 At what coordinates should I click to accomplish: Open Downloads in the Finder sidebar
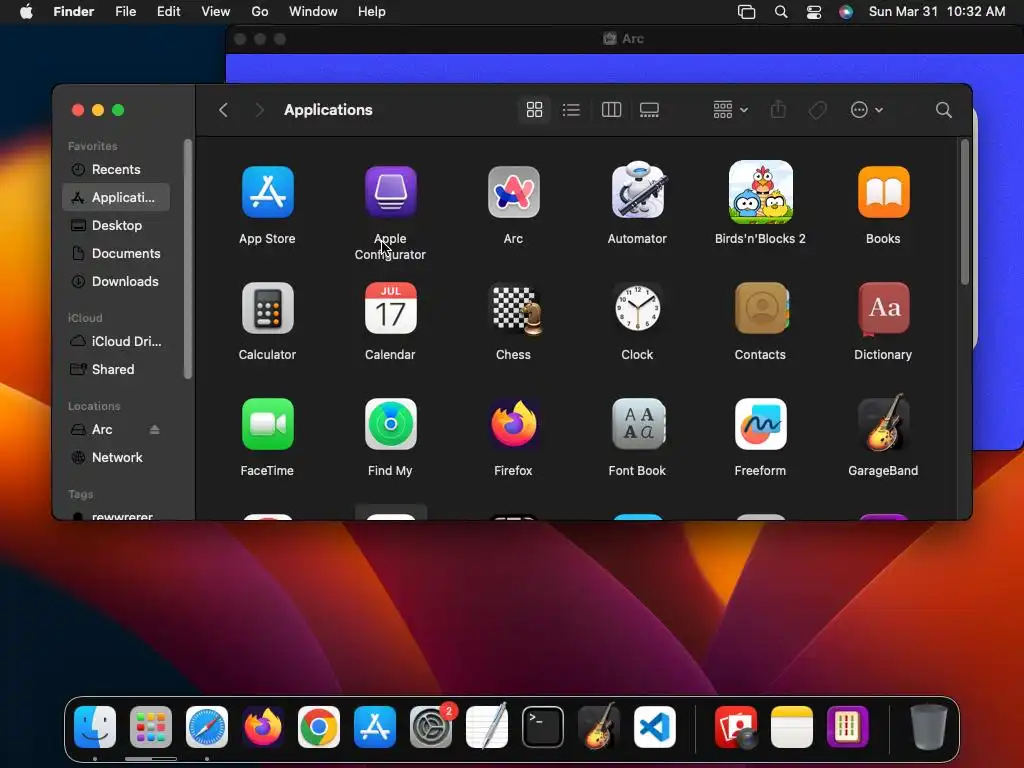116,281
